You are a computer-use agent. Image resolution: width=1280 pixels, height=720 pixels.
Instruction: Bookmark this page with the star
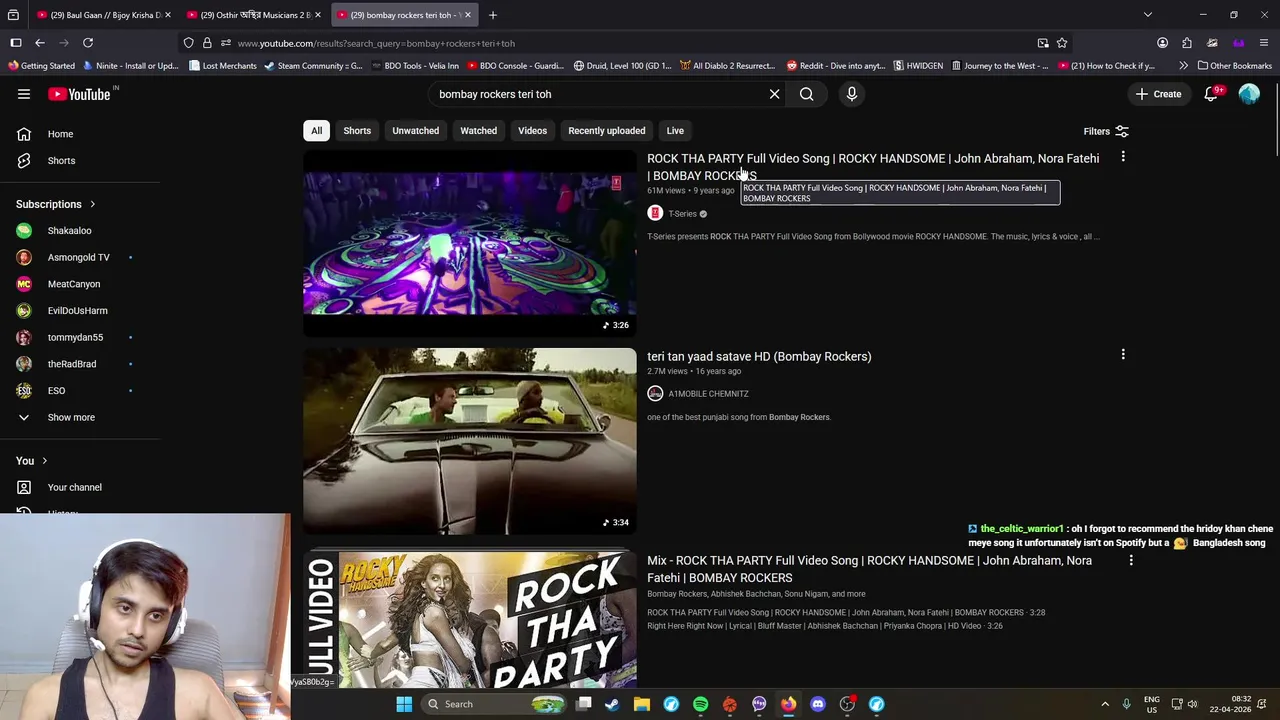[1062, 43]
